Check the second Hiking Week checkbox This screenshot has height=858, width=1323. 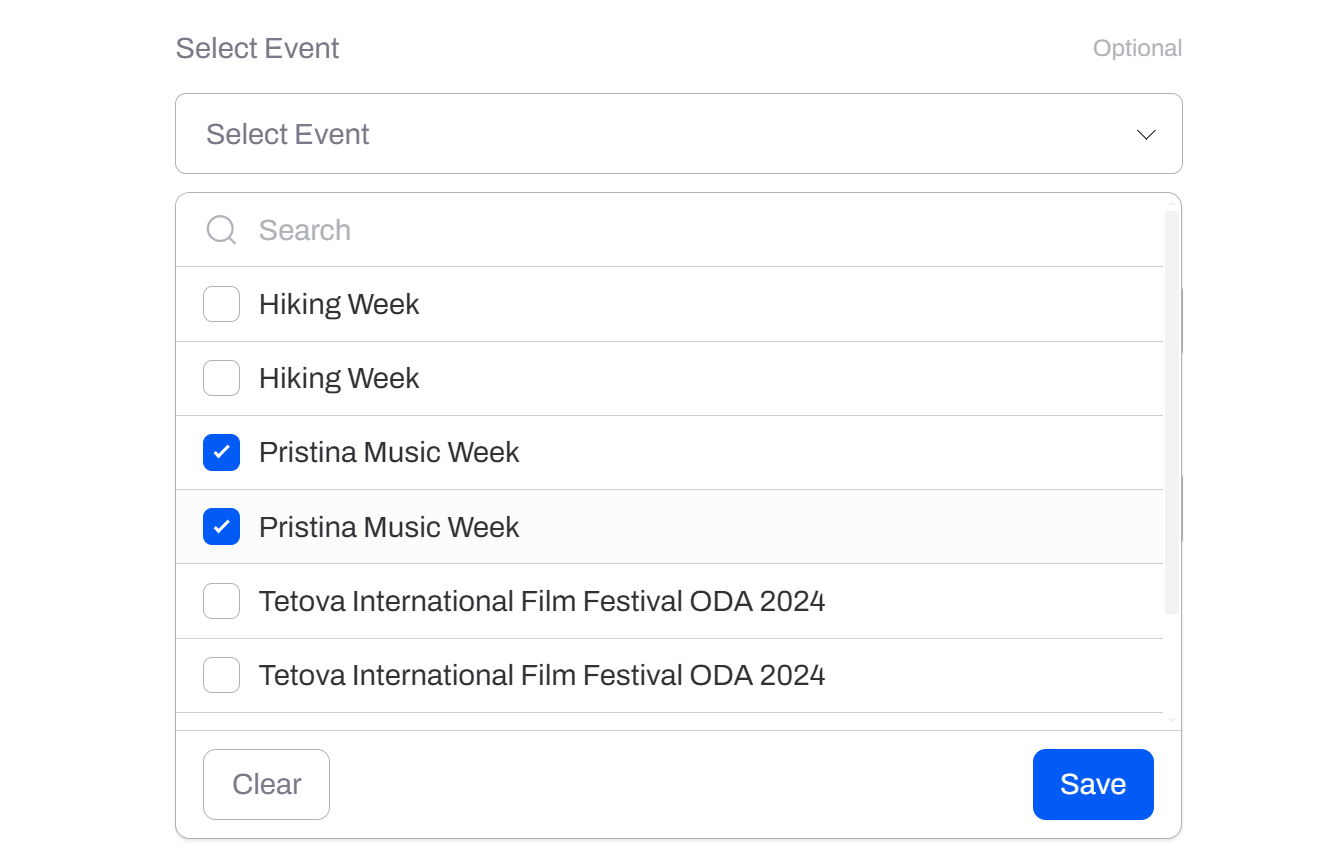click(221, 378)
